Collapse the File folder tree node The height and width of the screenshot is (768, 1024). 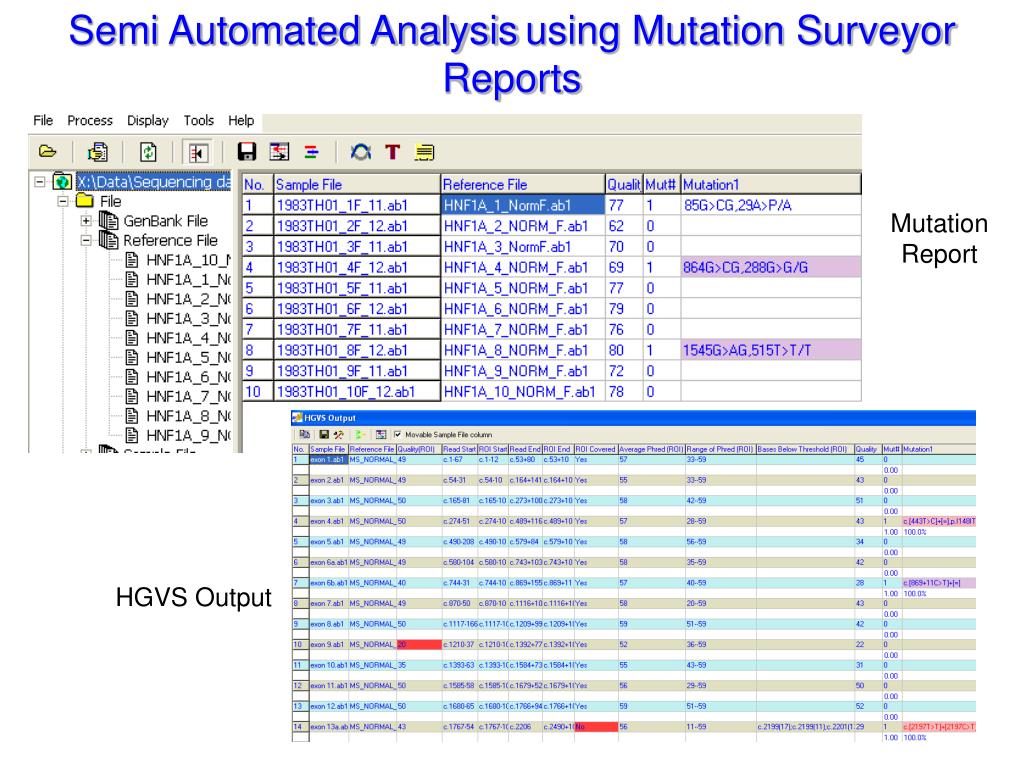[x=63, y=201]
